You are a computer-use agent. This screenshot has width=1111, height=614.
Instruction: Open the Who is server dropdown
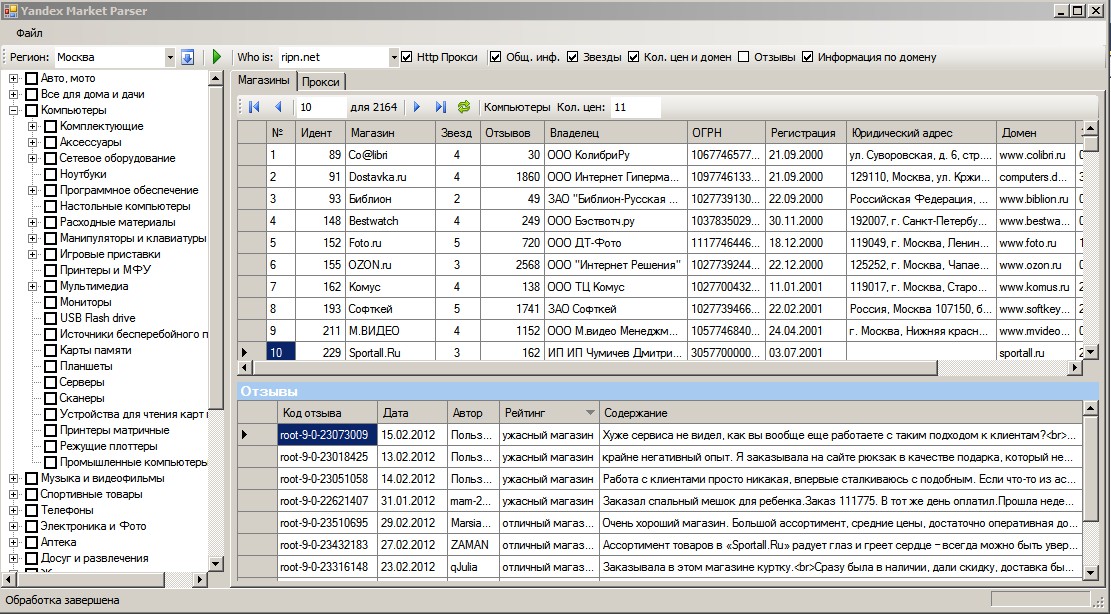(394, 57)
